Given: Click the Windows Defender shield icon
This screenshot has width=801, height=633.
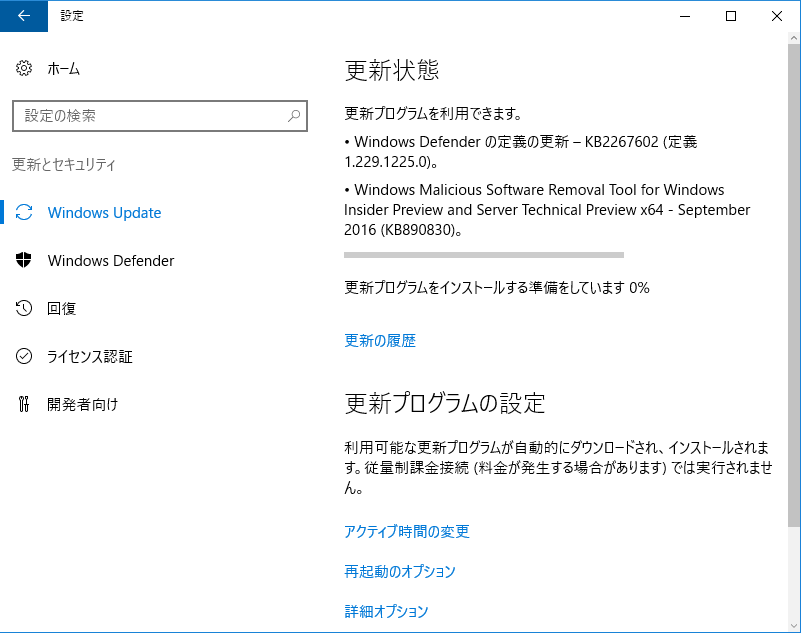Looking at the screenshot, I should (x=23, y=260).
